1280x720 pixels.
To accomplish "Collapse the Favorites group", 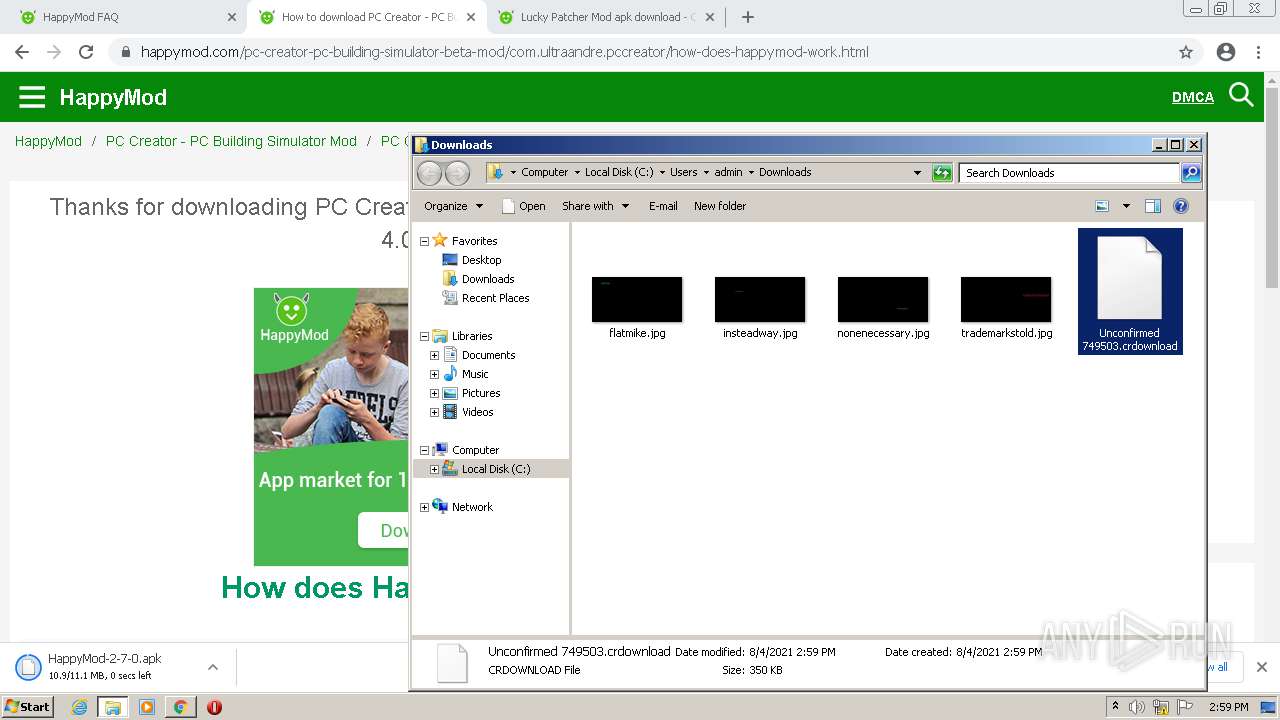I will click(x=424, y=241).
